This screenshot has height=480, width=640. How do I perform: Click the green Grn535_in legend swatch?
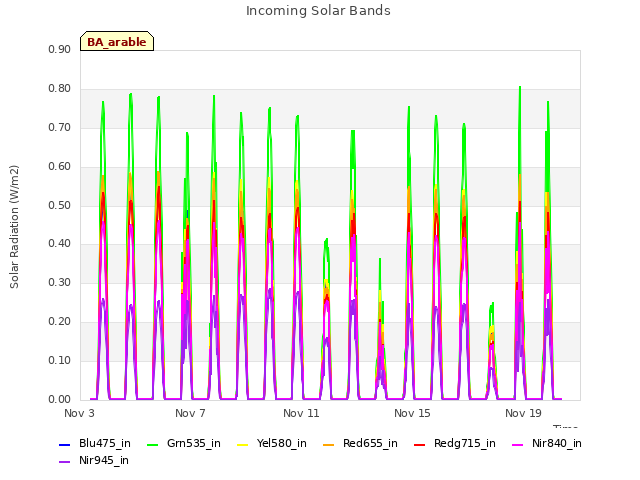tap(153, 444)
